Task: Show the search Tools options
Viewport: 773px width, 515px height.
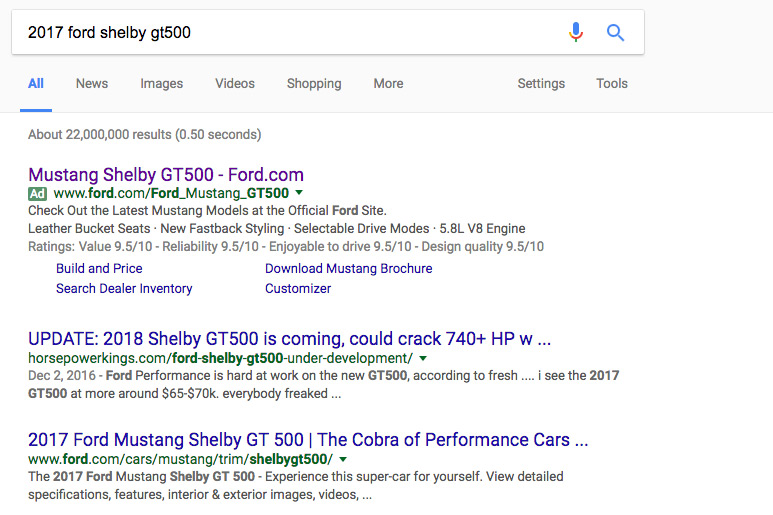Action: click(x=612, y=84)
